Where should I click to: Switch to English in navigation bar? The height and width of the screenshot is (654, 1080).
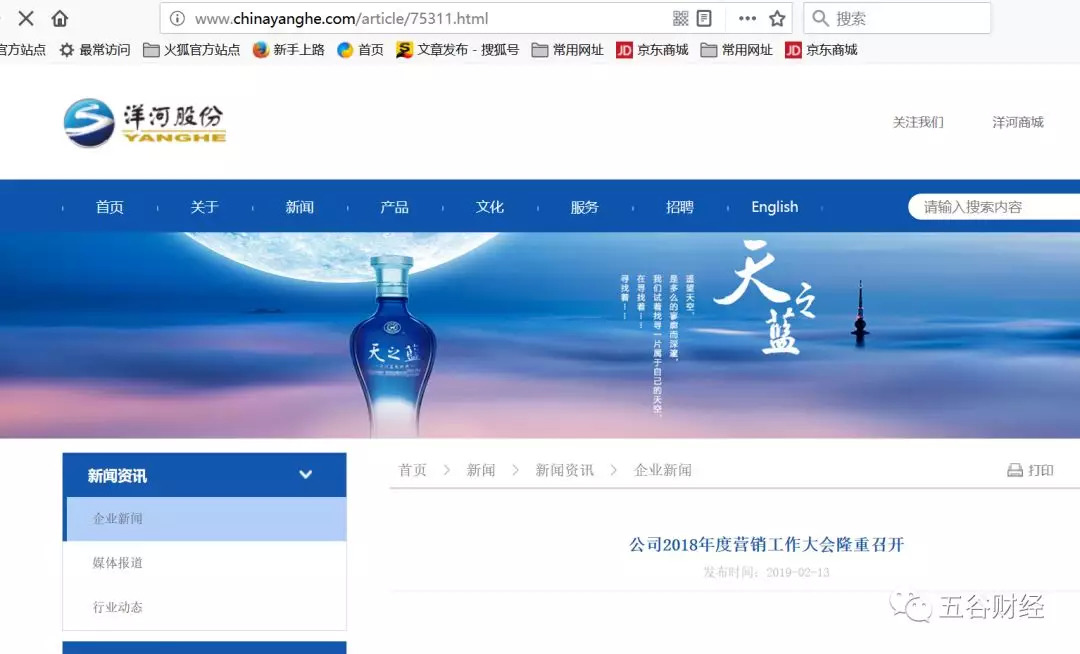coord(775,207)
